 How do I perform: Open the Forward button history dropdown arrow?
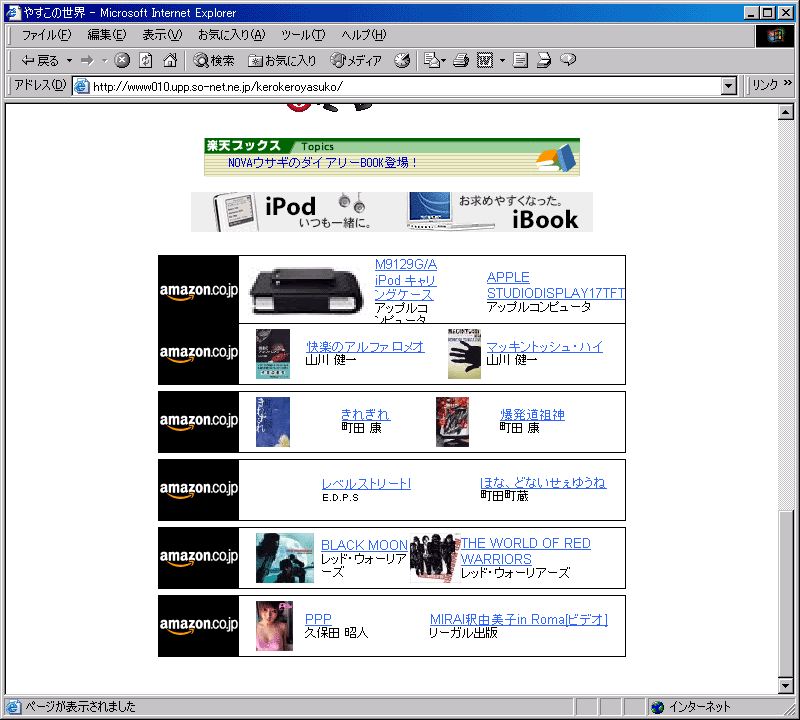tap(105, 61)
